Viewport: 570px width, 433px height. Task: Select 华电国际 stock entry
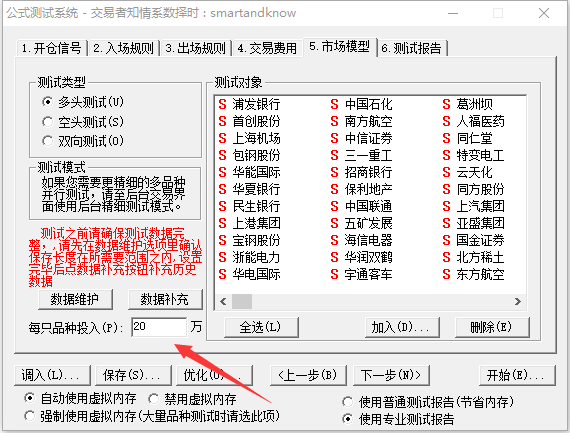[x=249, y=274]
